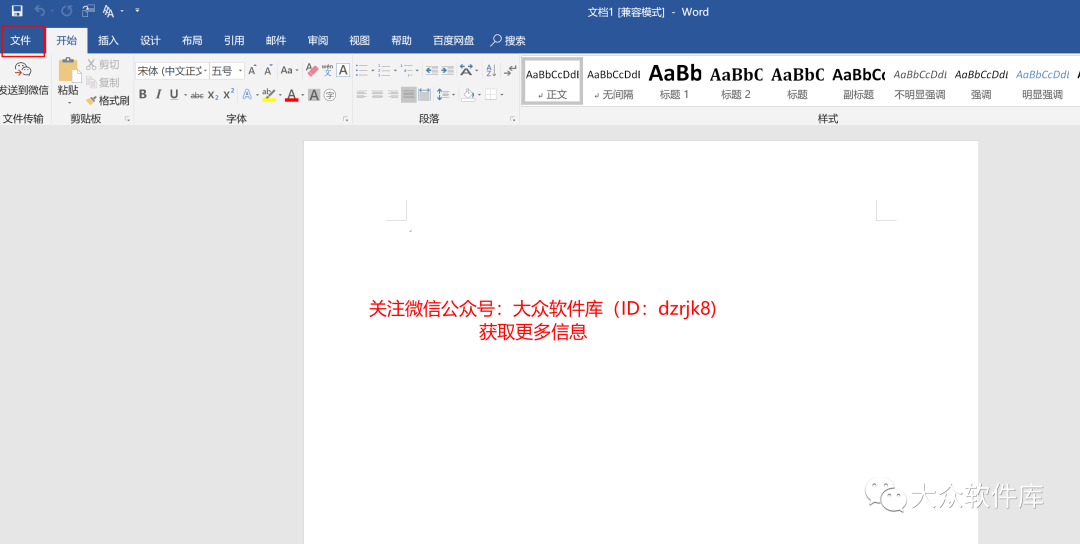Decrease paragraph indent

pyautogui.click(x=432, y=70)
